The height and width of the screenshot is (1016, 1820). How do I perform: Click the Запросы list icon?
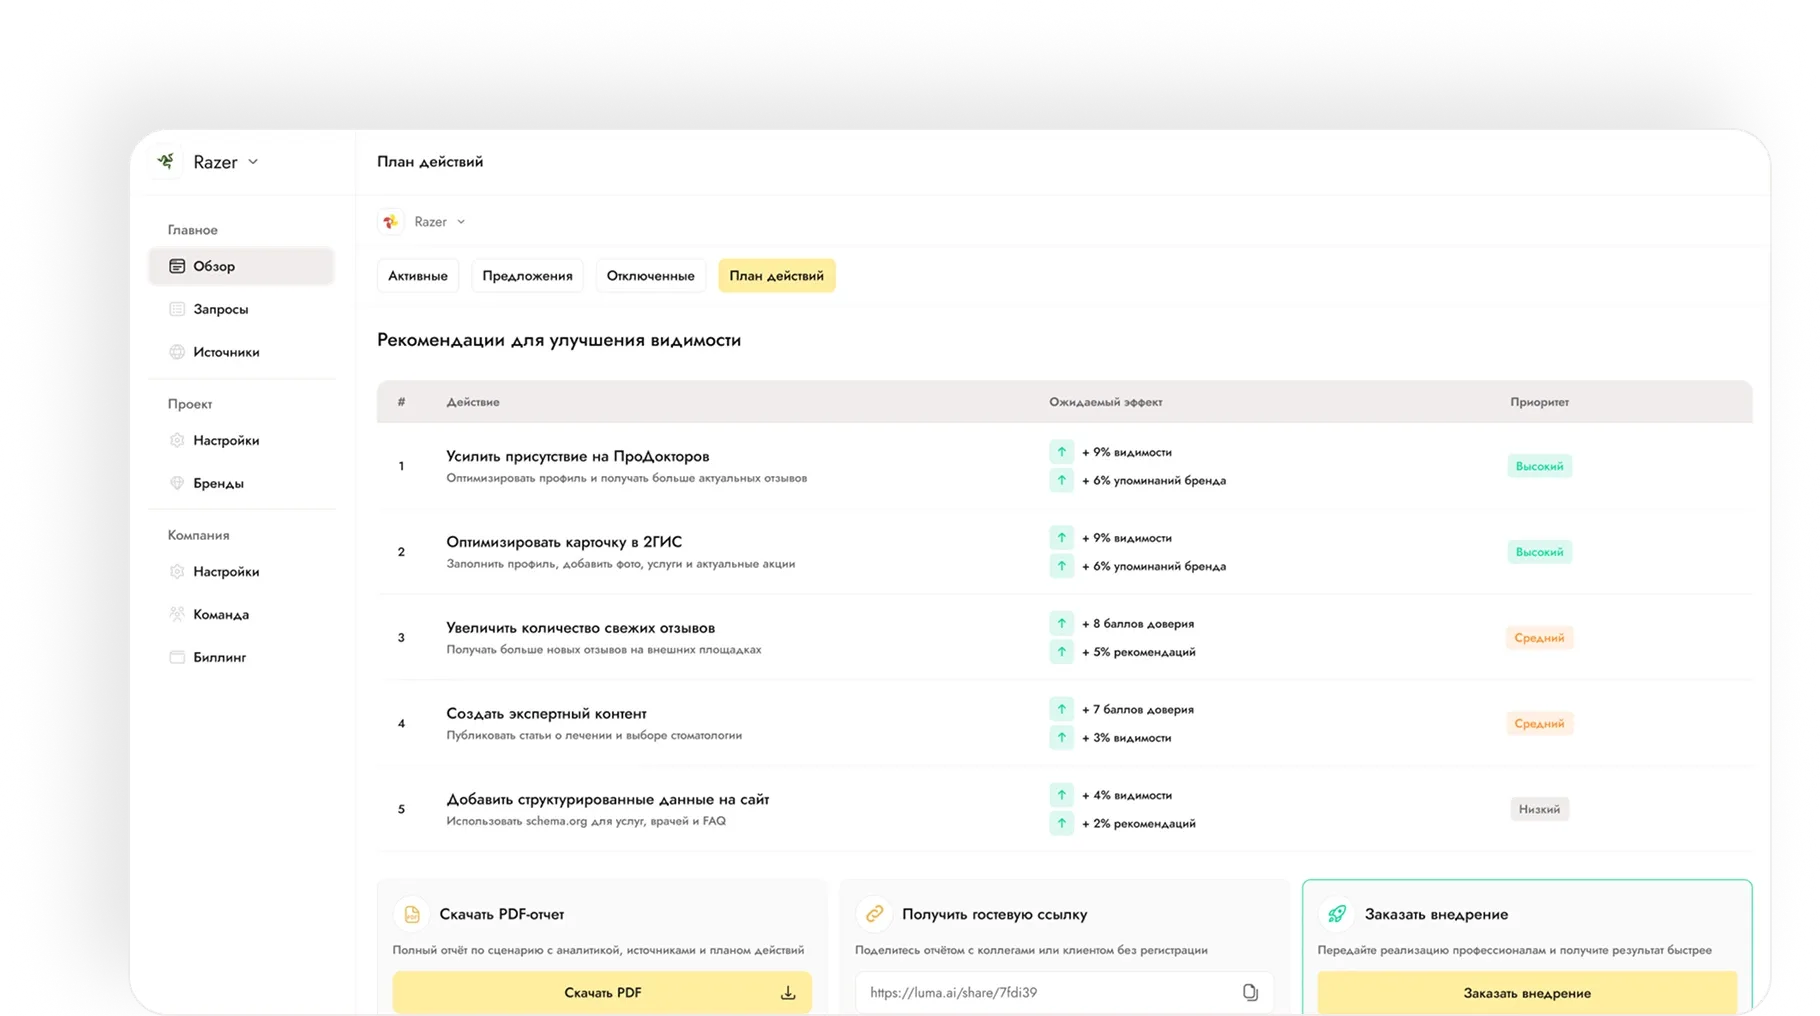177,309
